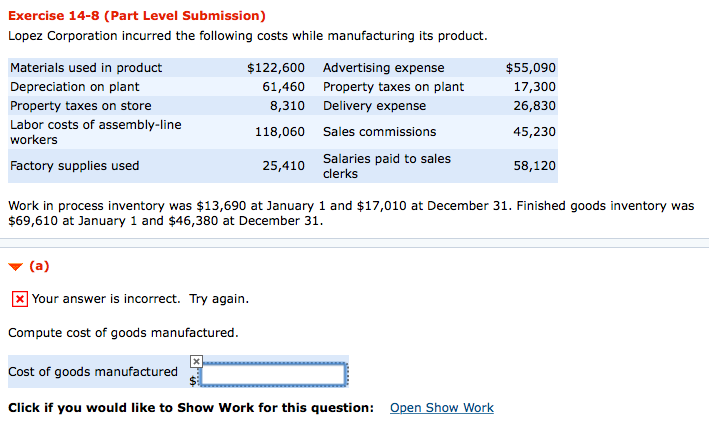This screenshot has width=709, height=432.
Task: Open the Show Work link
Action: pos(441,408)
